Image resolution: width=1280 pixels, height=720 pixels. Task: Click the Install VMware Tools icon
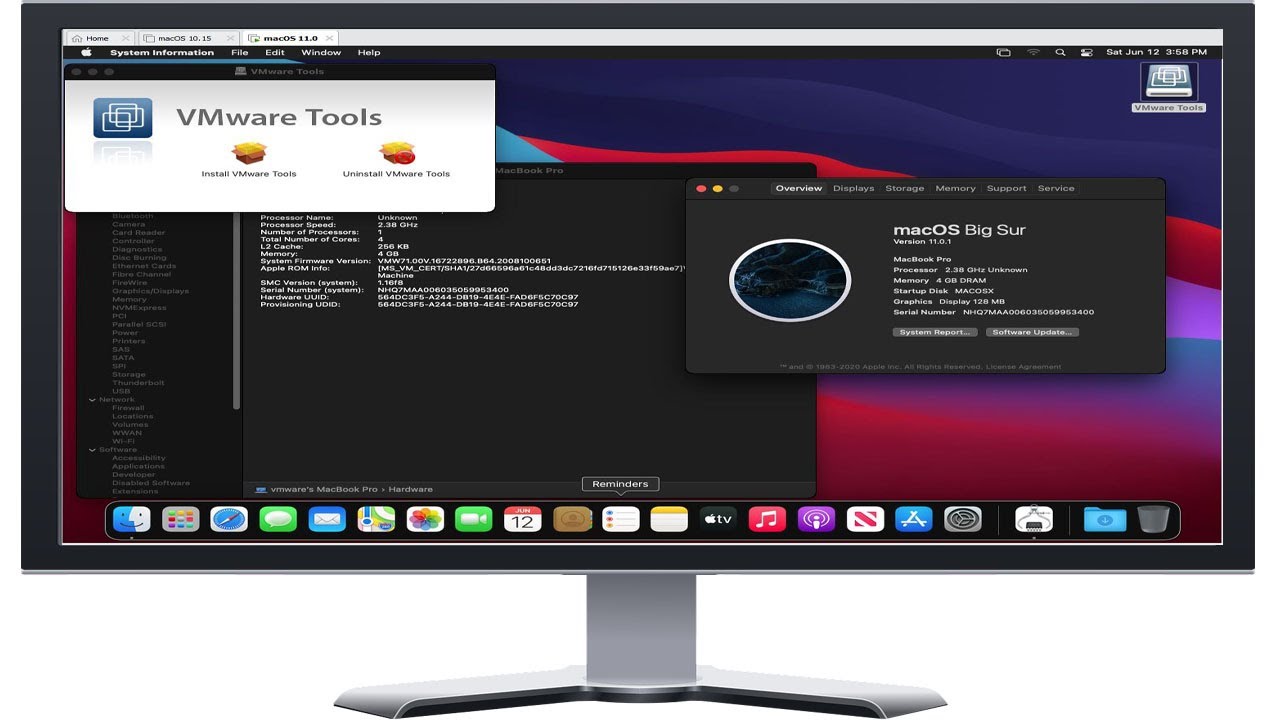[249, 152]
